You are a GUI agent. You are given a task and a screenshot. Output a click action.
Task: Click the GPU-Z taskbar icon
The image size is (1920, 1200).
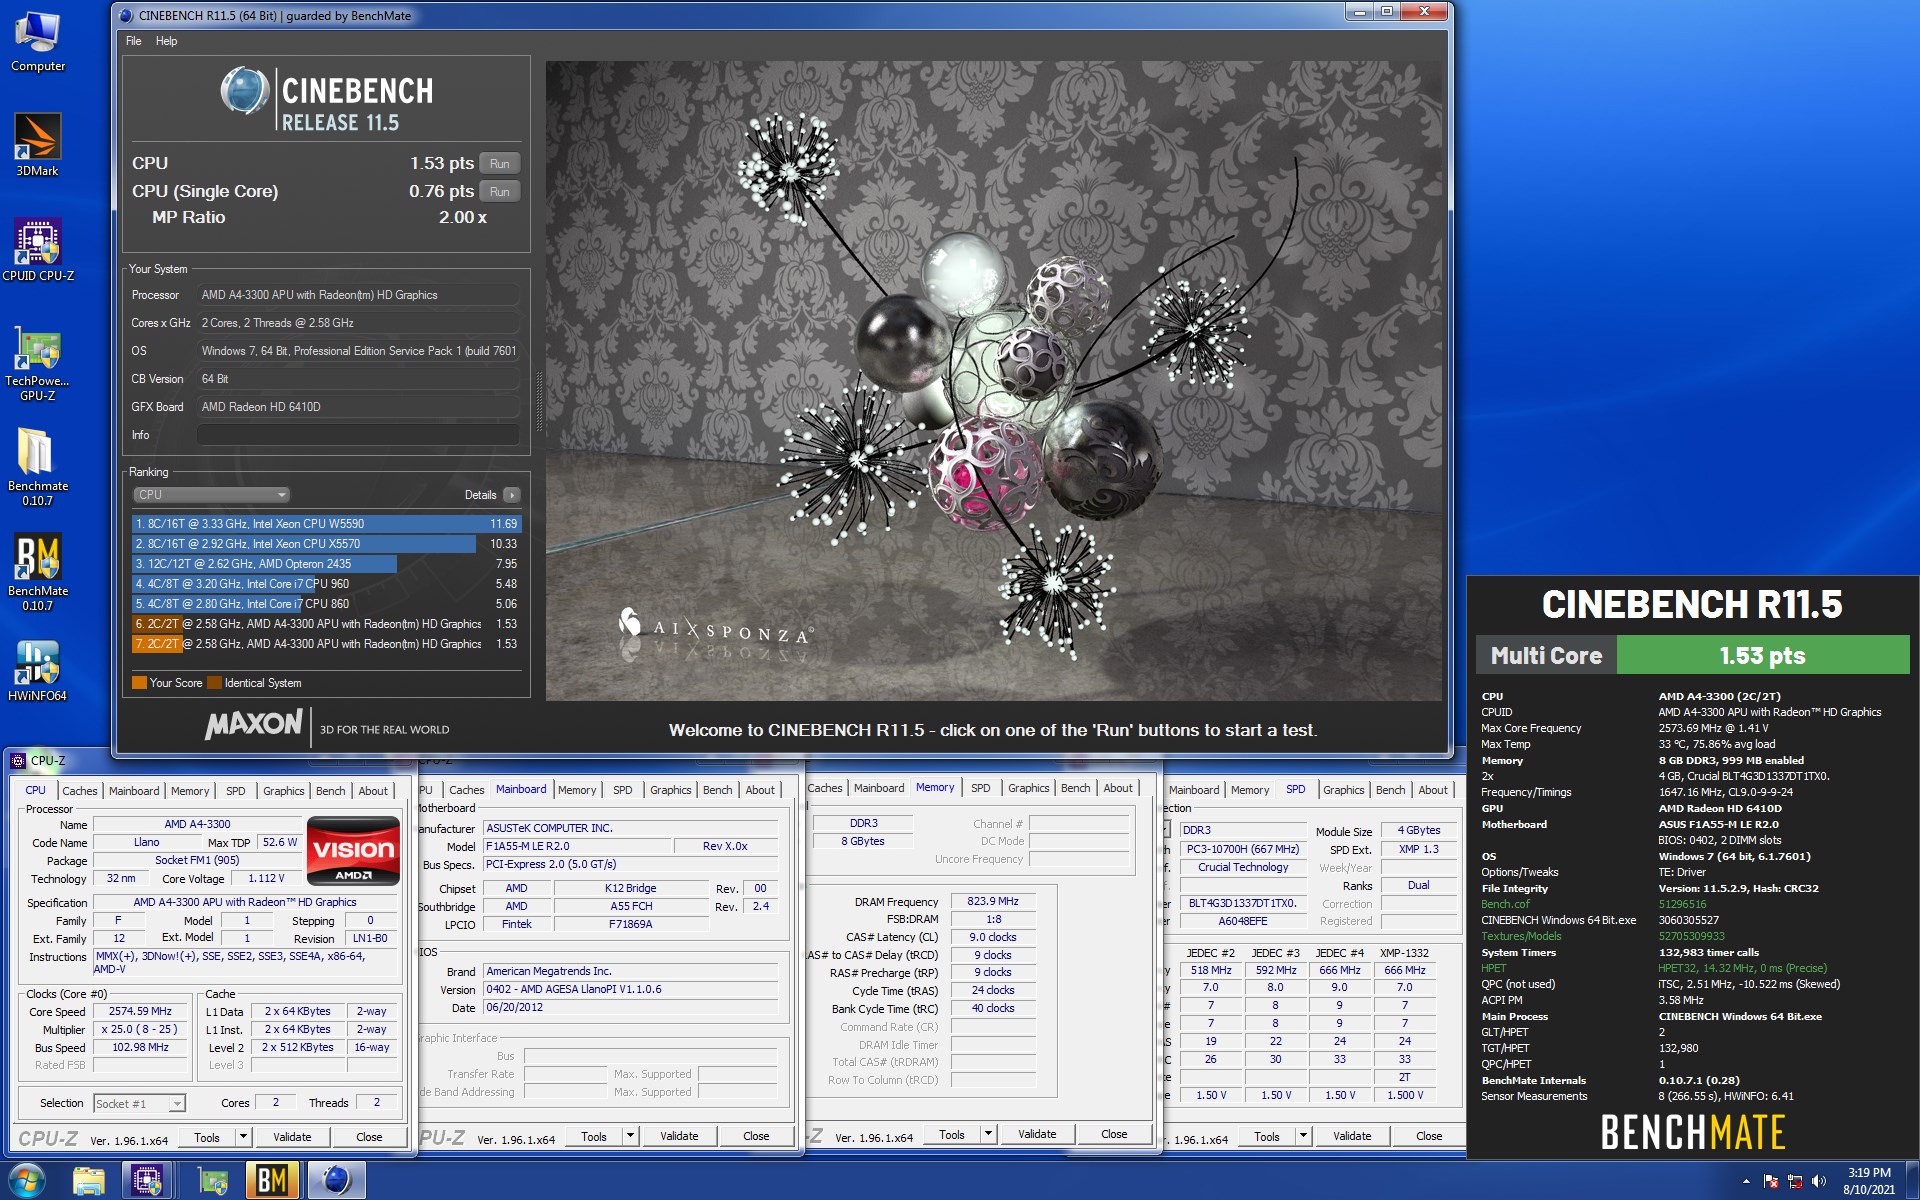[212, 1181]
